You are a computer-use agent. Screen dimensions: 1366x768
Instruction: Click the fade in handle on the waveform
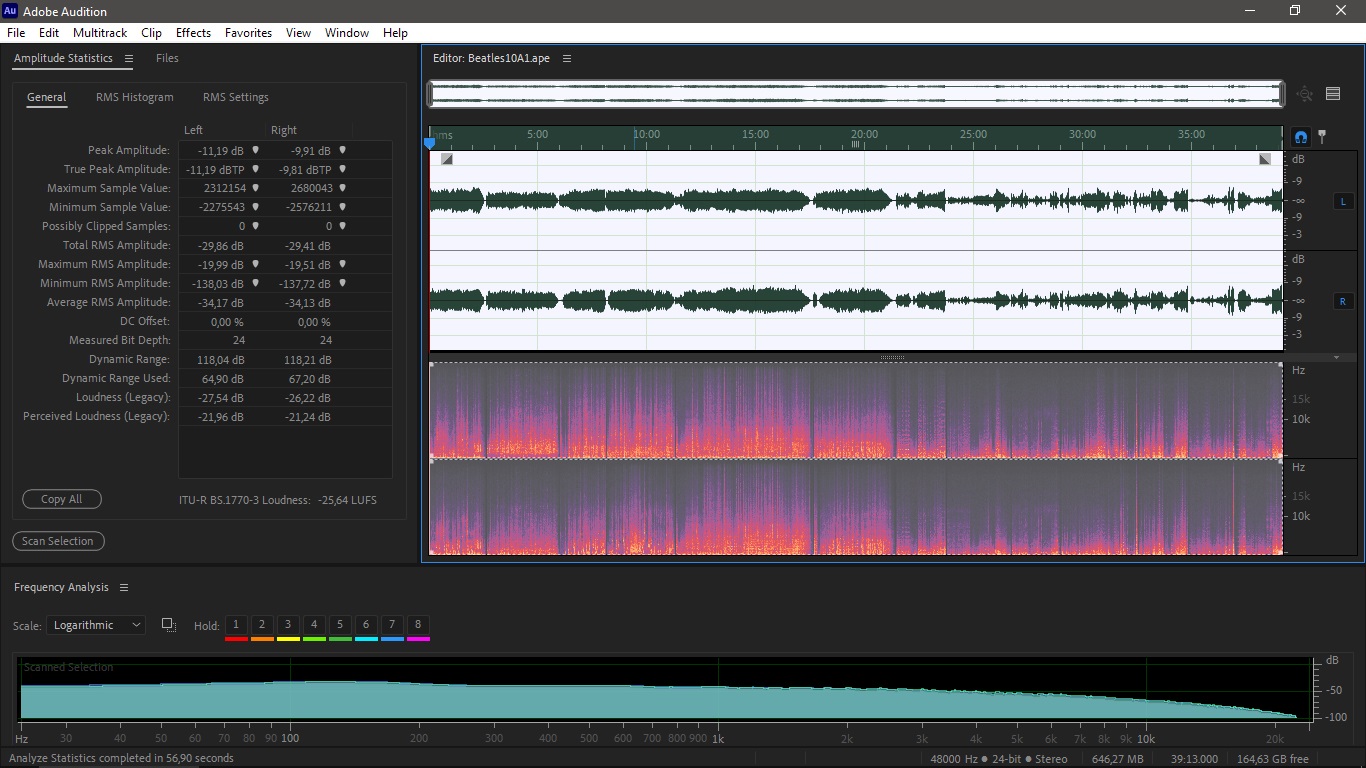pos(447,159)
